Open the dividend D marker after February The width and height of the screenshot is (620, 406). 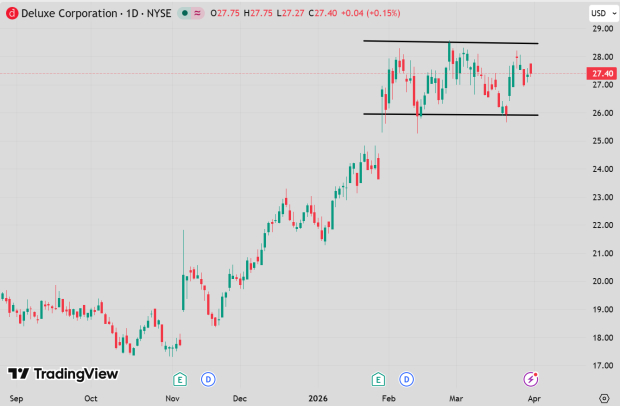click(407, 378)
